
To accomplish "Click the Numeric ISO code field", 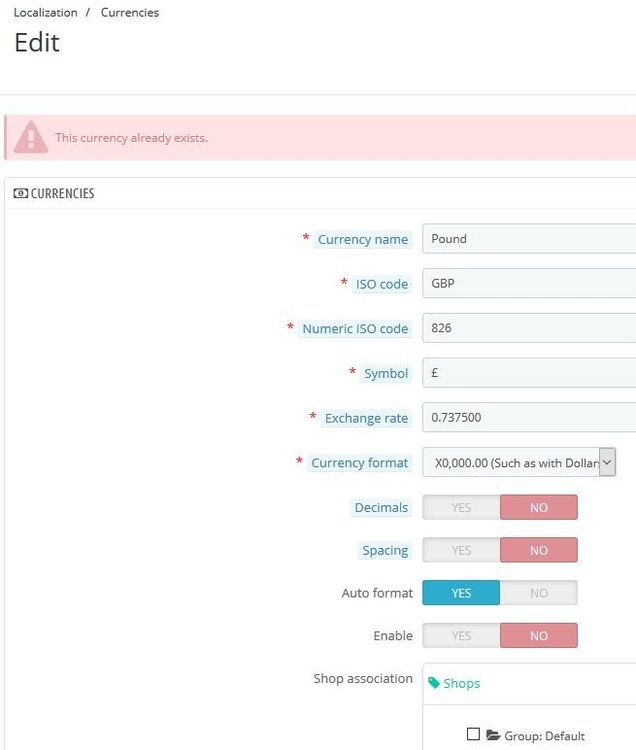I will tap(529, 328).
